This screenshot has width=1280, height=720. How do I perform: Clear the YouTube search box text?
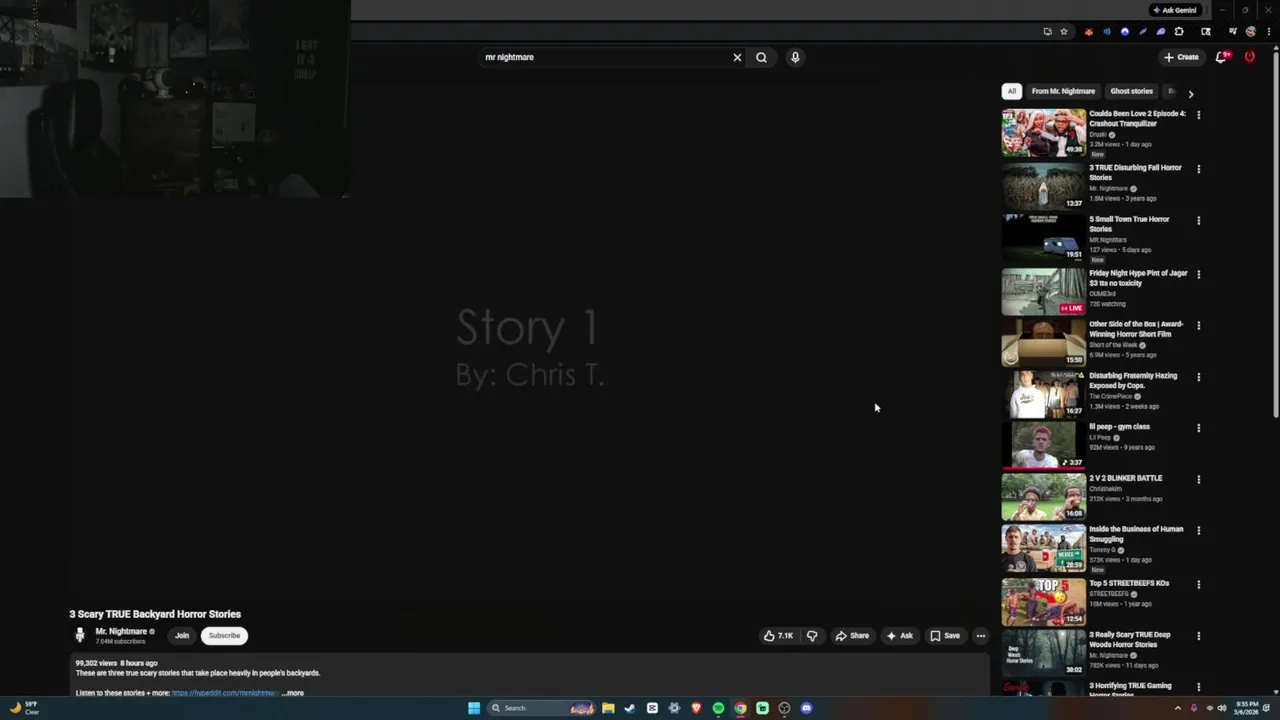(737, 57)
